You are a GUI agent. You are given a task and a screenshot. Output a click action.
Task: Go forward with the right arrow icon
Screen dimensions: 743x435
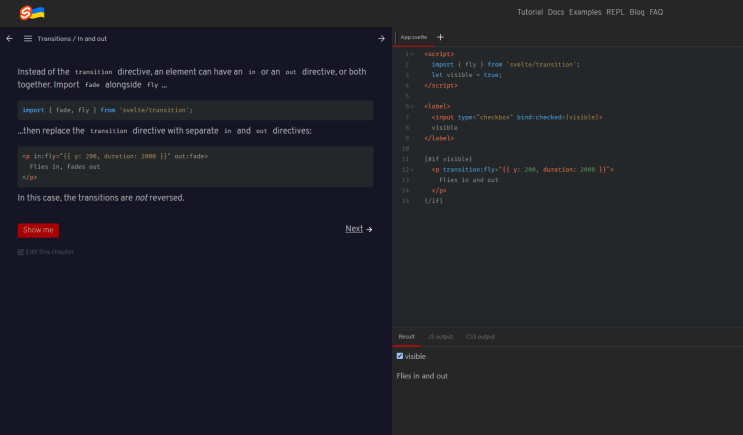pos(381,38)
